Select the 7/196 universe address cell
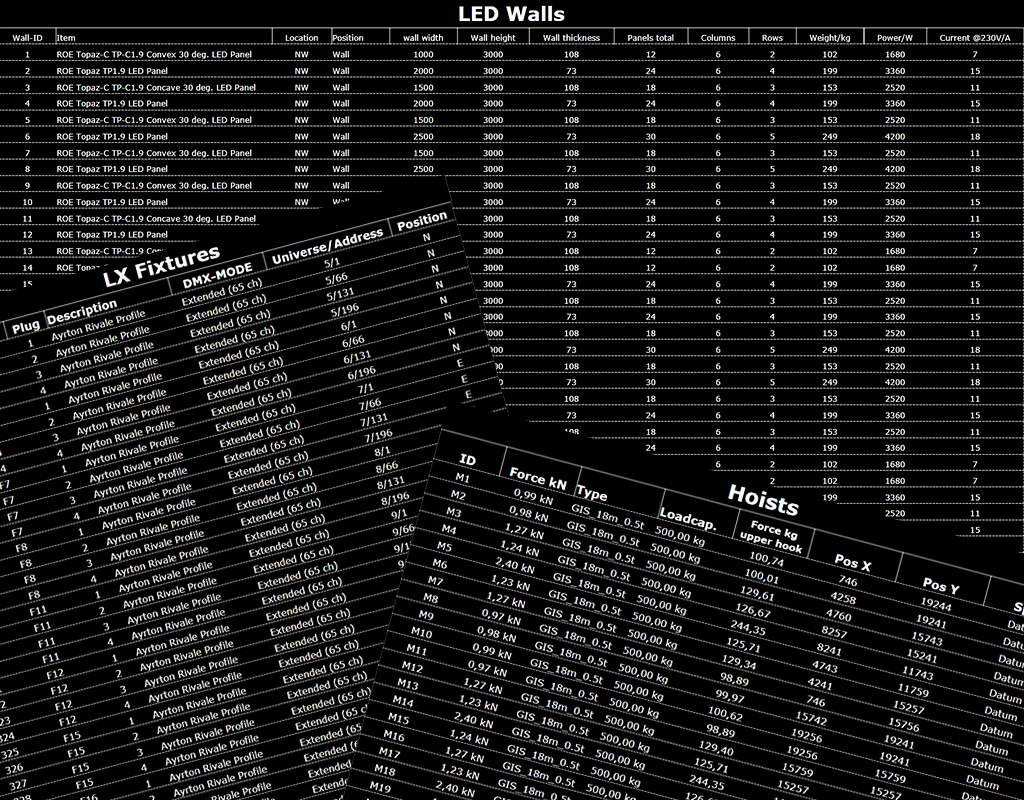Screen dimensions: 1024x800 379,435
